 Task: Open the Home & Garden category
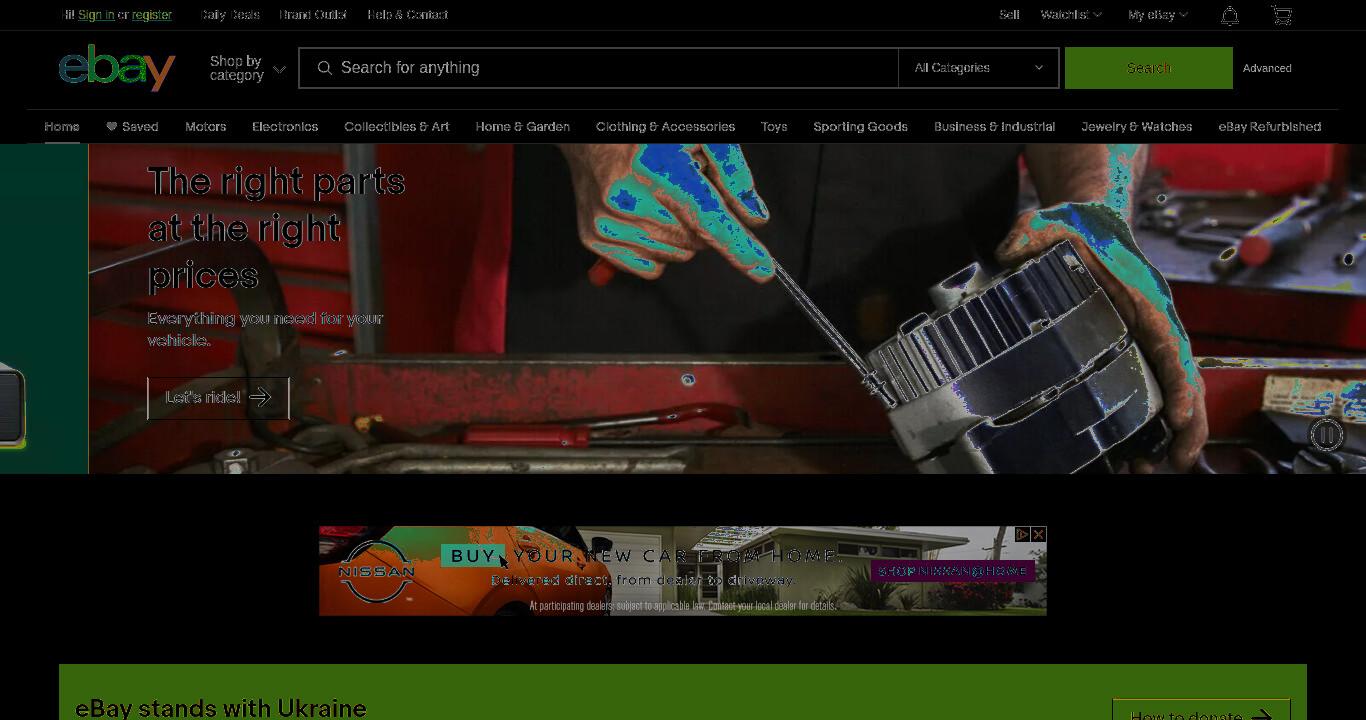(523, 127)
